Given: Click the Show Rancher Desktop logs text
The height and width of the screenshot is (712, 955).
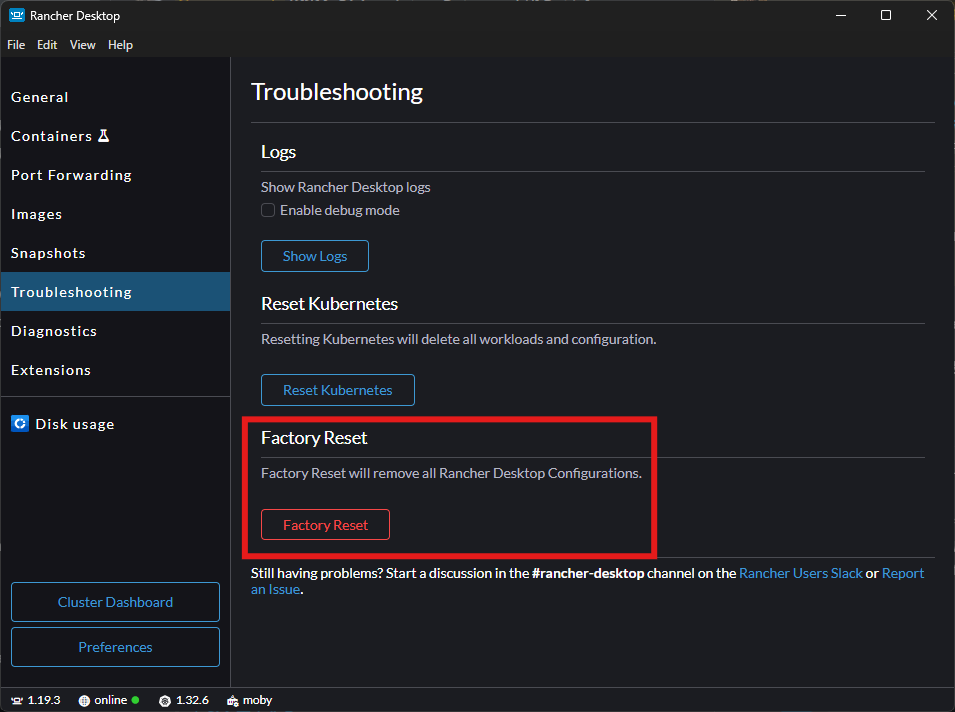Looking at the screenshot, I should click(x=346, y=187).
